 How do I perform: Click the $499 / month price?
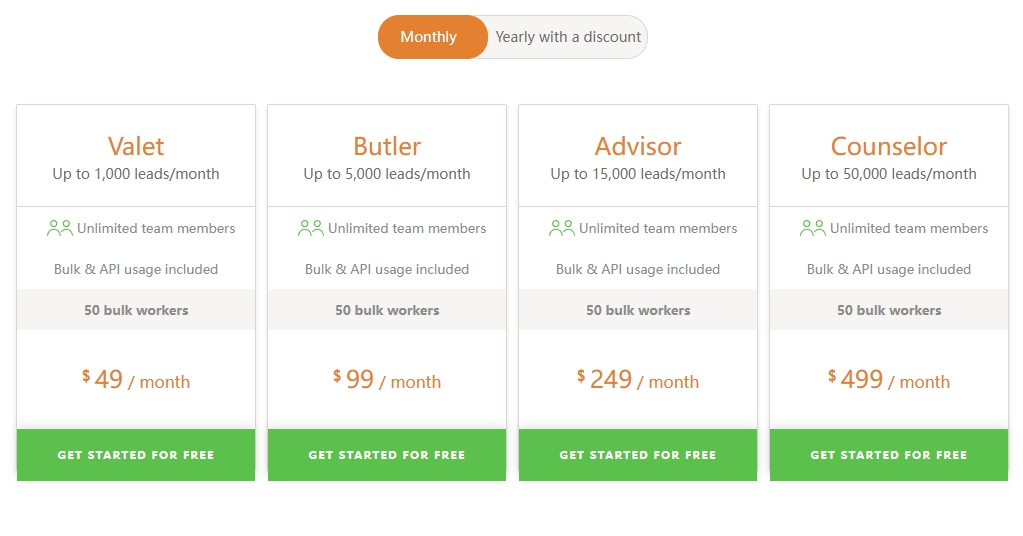tap(889, 380)
